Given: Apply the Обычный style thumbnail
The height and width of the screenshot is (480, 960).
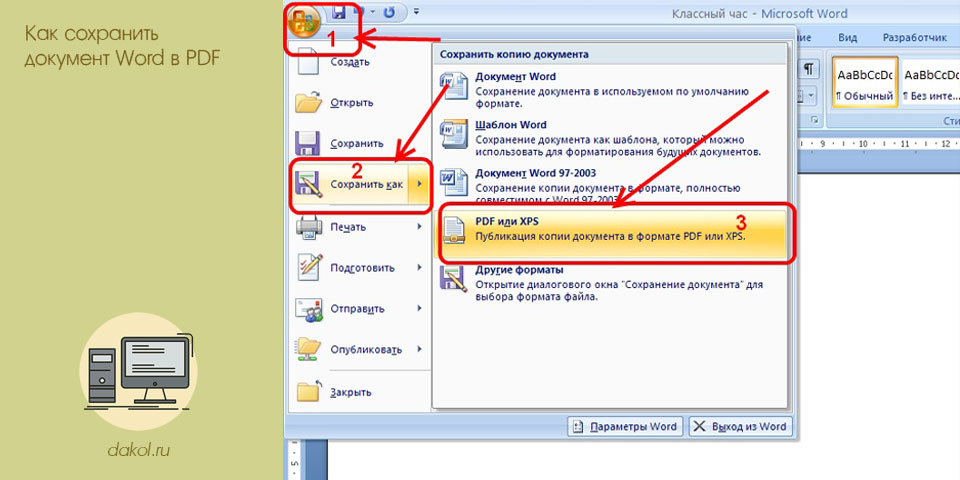Looking at the screenshot, I should click(x=865, y=83).
